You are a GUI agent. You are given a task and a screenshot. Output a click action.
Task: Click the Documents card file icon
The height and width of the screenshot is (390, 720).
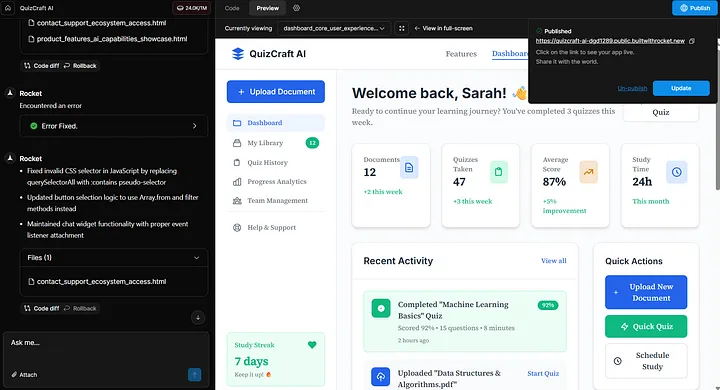pyautogui.click(x=409, y=168)
